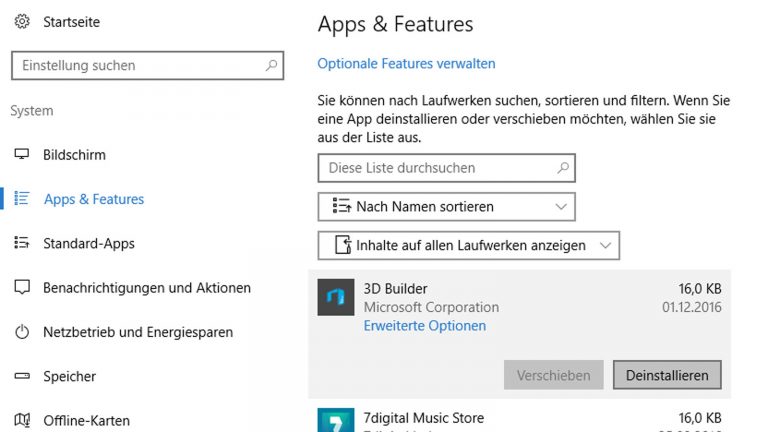Image resolution: width=768 pixels, height=432 pixels.
Task: Click magnifier in Diese Liste durchsuchen
Action: click(x=563, y=168)
